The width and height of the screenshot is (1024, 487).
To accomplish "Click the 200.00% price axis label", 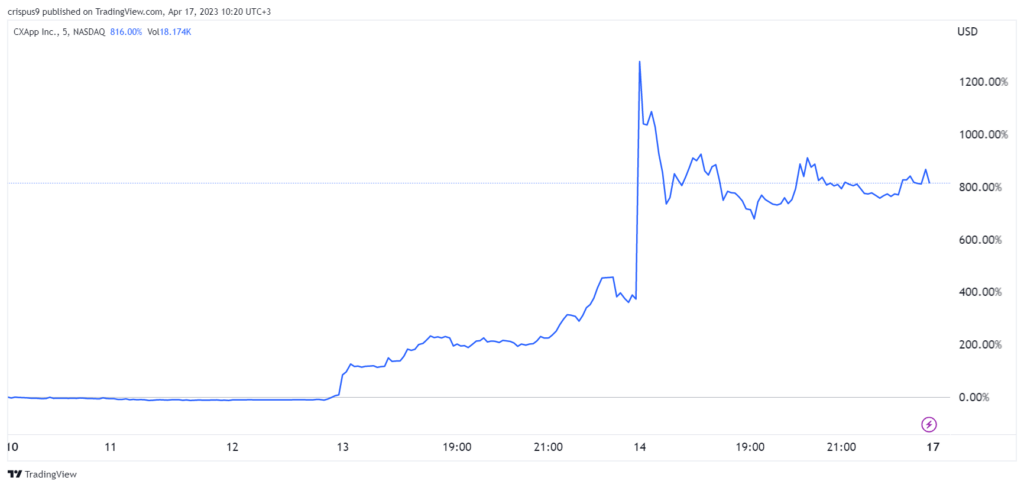I will click(x=980, y=345).
